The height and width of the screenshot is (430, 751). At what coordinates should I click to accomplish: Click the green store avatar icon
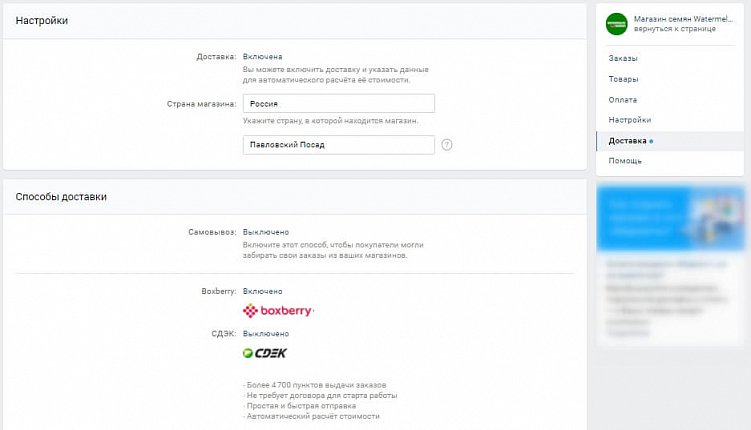617,24
